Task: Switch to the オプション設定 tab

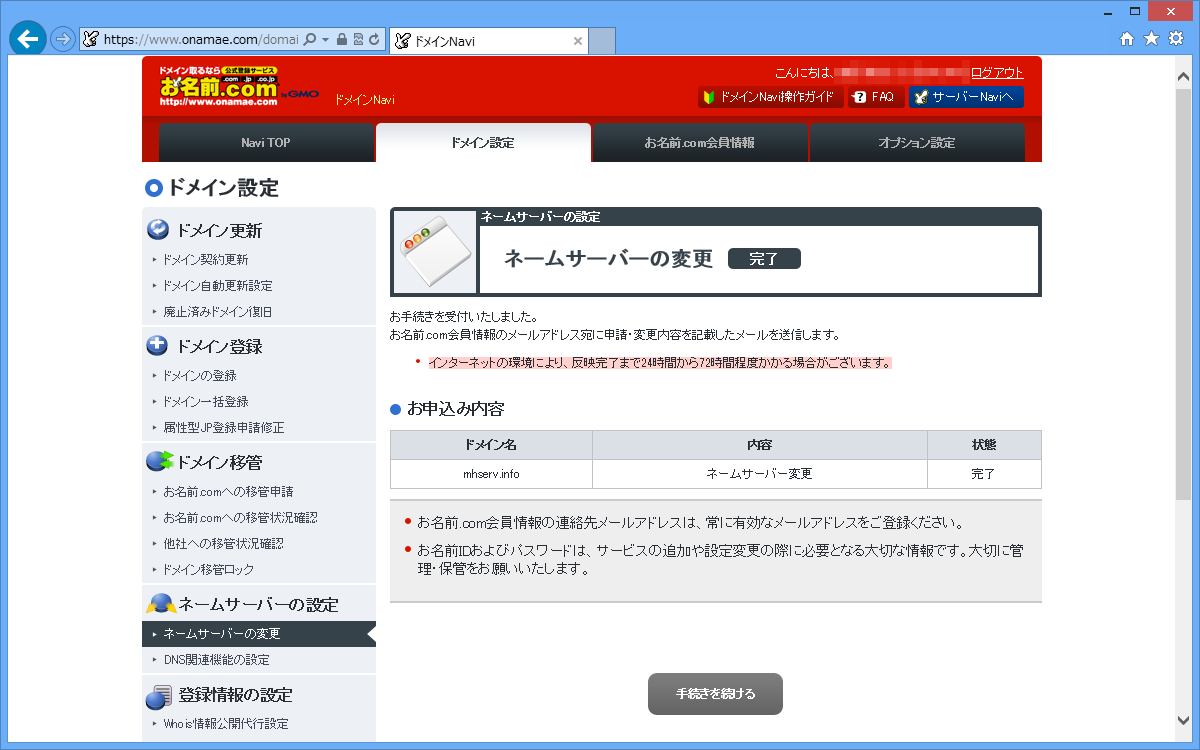Action: [x=917, y=142]
